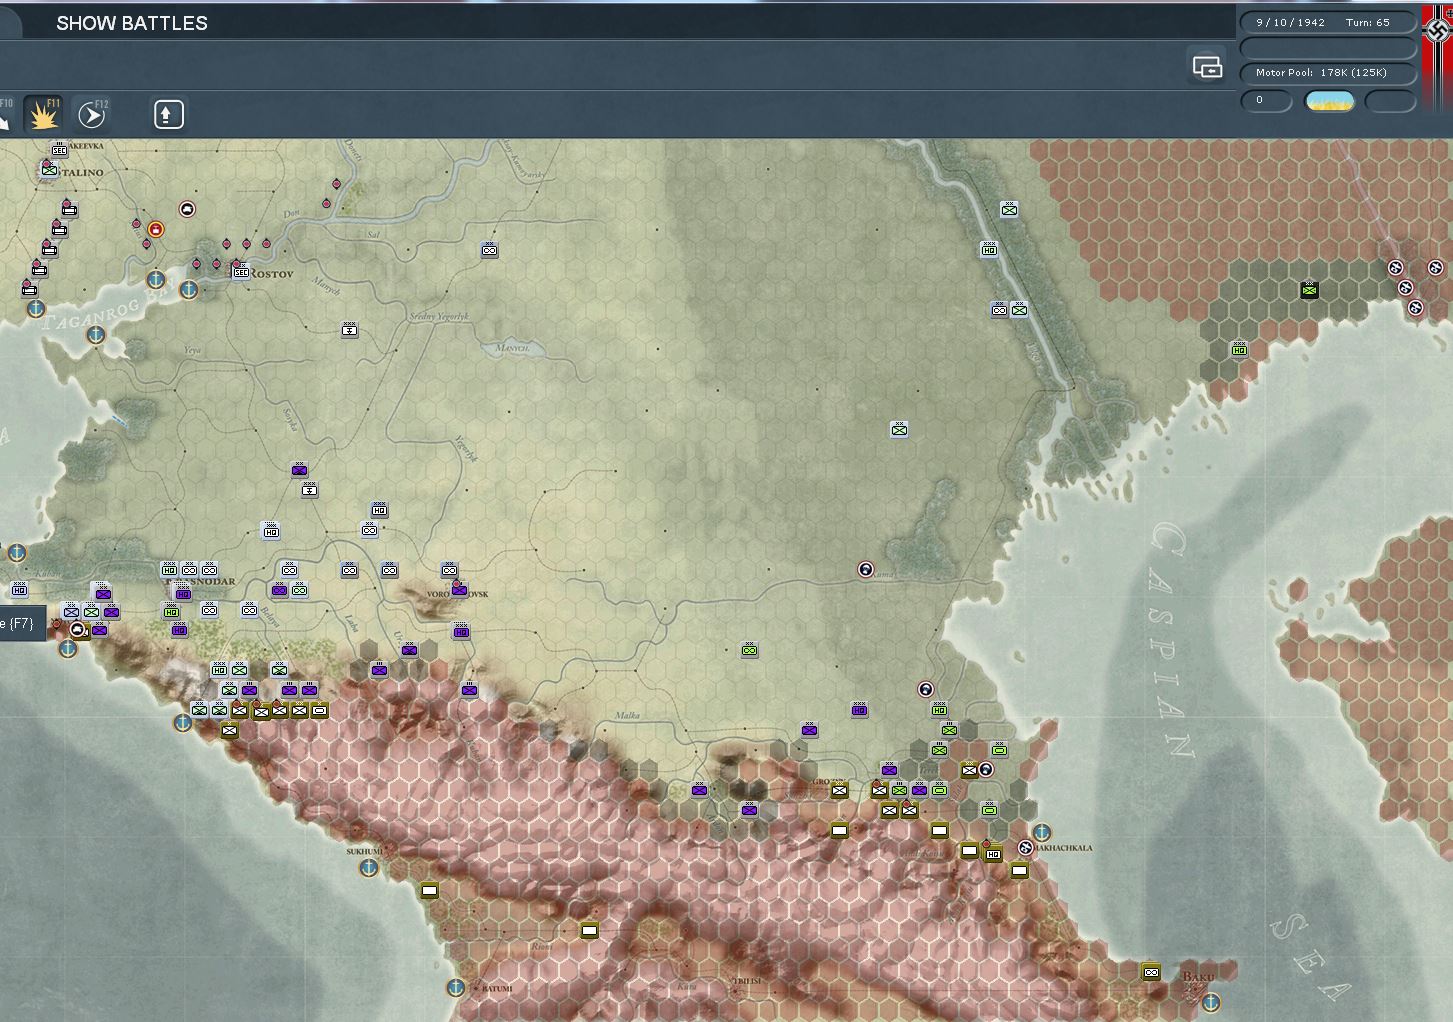Select the SEC unit counter at Makeevka
The image size is (1453, 1022).
pos(59,150)
